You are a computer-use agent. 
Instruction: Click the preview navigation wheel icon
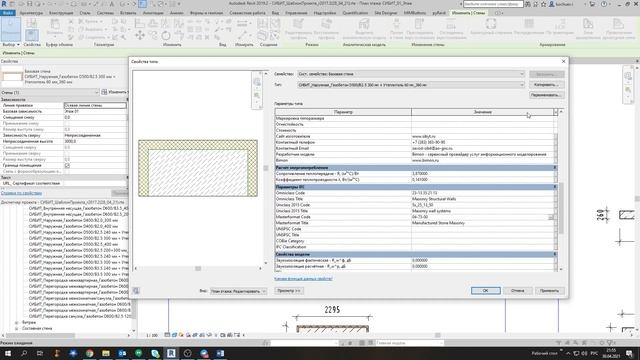(x=257, y=82)
